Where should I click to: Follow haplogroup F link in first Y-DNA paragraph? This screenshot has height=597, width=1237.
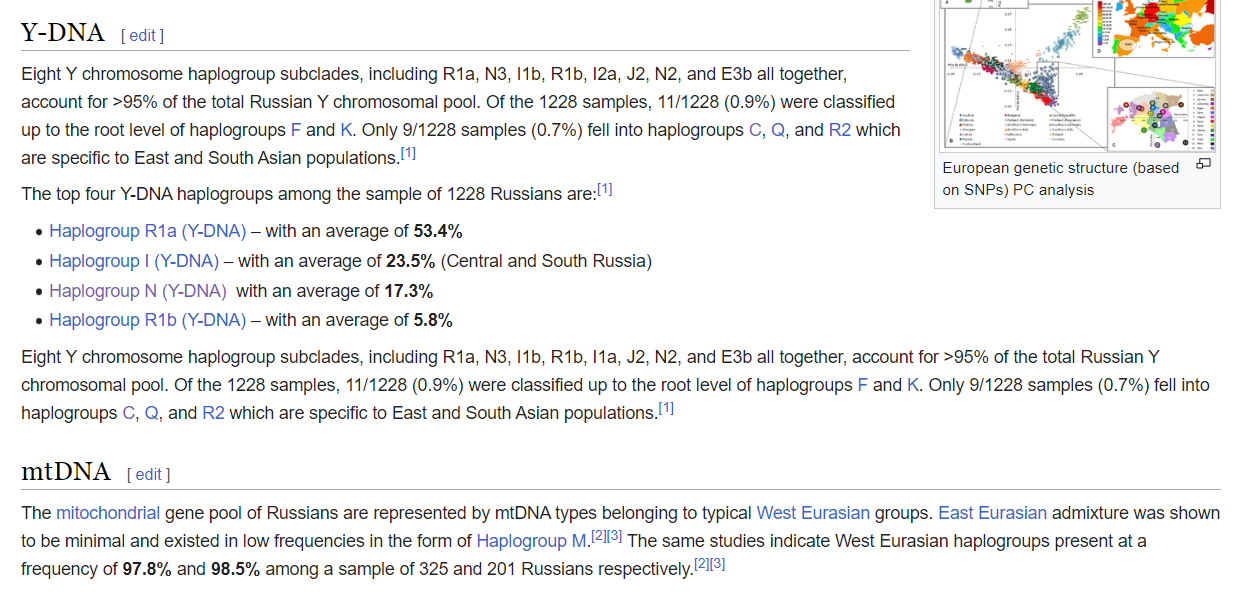[296, 130]
